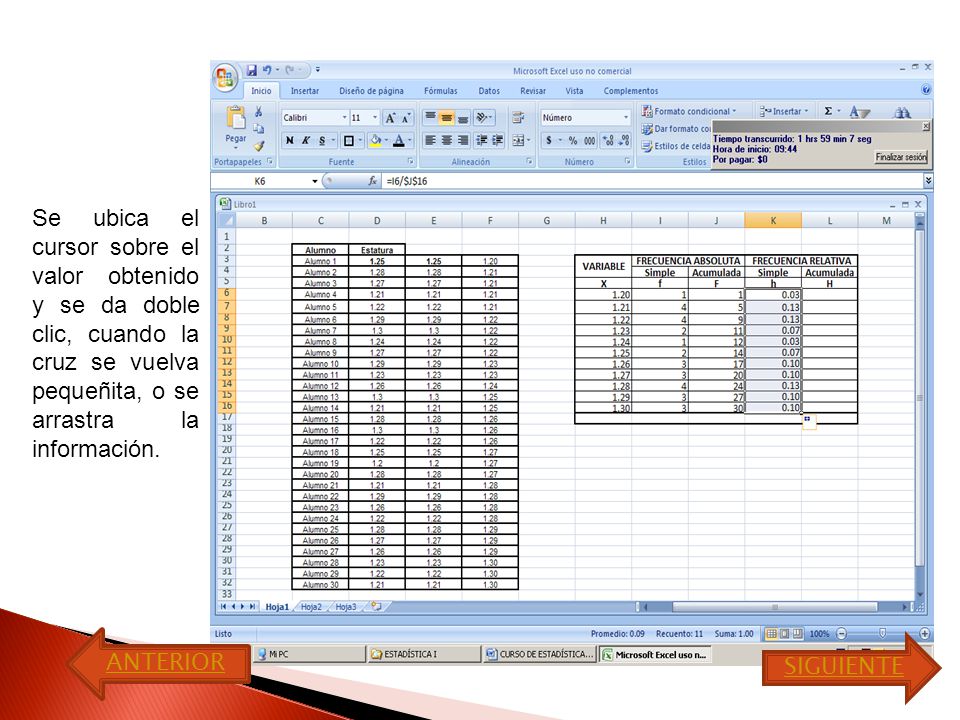The width and height of the screenshot is (960, 720).
Task: Switch to the Hoja3 sheet tab
Action: click(346, 607)
